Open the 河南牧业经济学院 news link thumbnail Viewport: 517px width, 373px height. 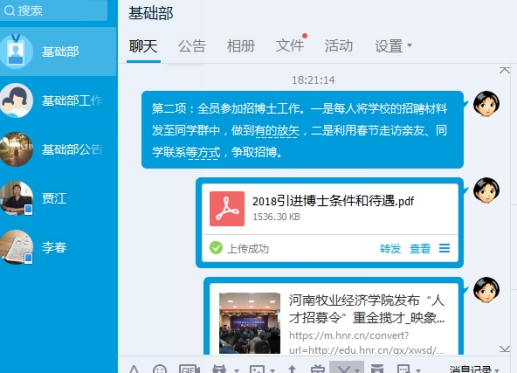(x=249, y=323)
